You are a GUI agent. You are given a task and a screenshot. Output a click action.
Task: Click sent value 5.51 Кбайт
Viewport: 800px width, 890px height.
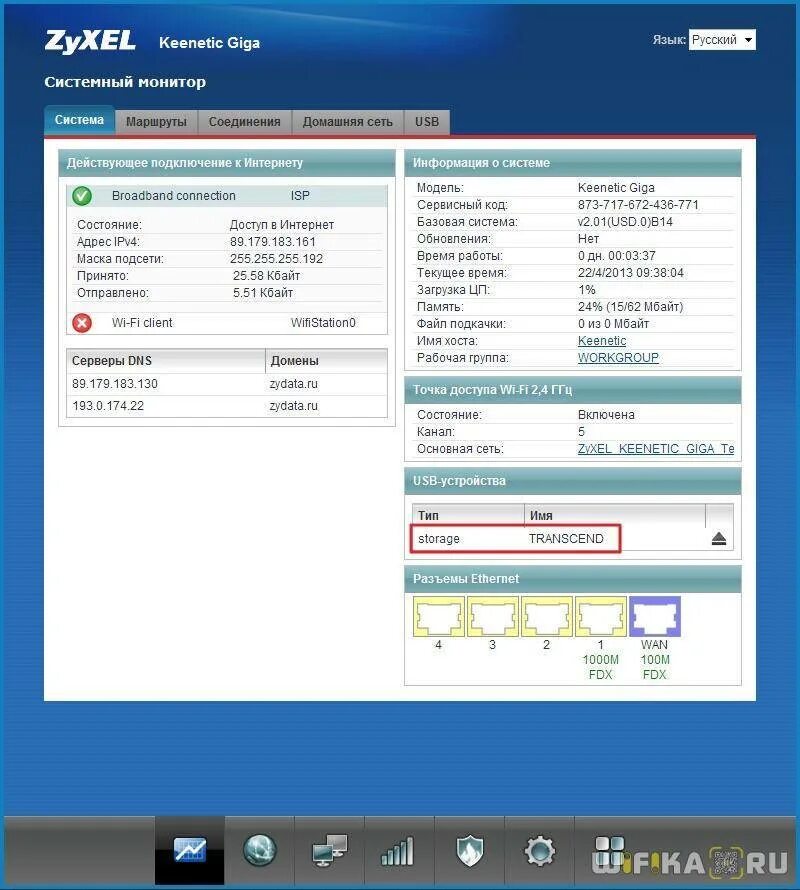(263, 293)
